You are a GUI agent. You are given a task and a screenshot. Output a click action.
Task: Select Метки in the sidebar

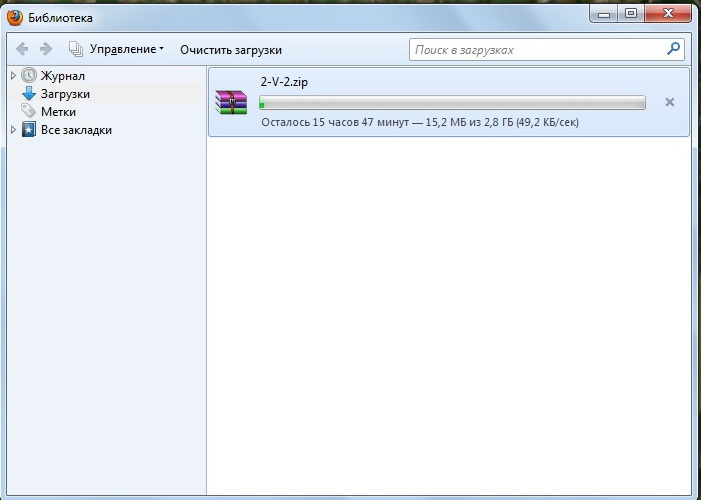pos(58,112)
